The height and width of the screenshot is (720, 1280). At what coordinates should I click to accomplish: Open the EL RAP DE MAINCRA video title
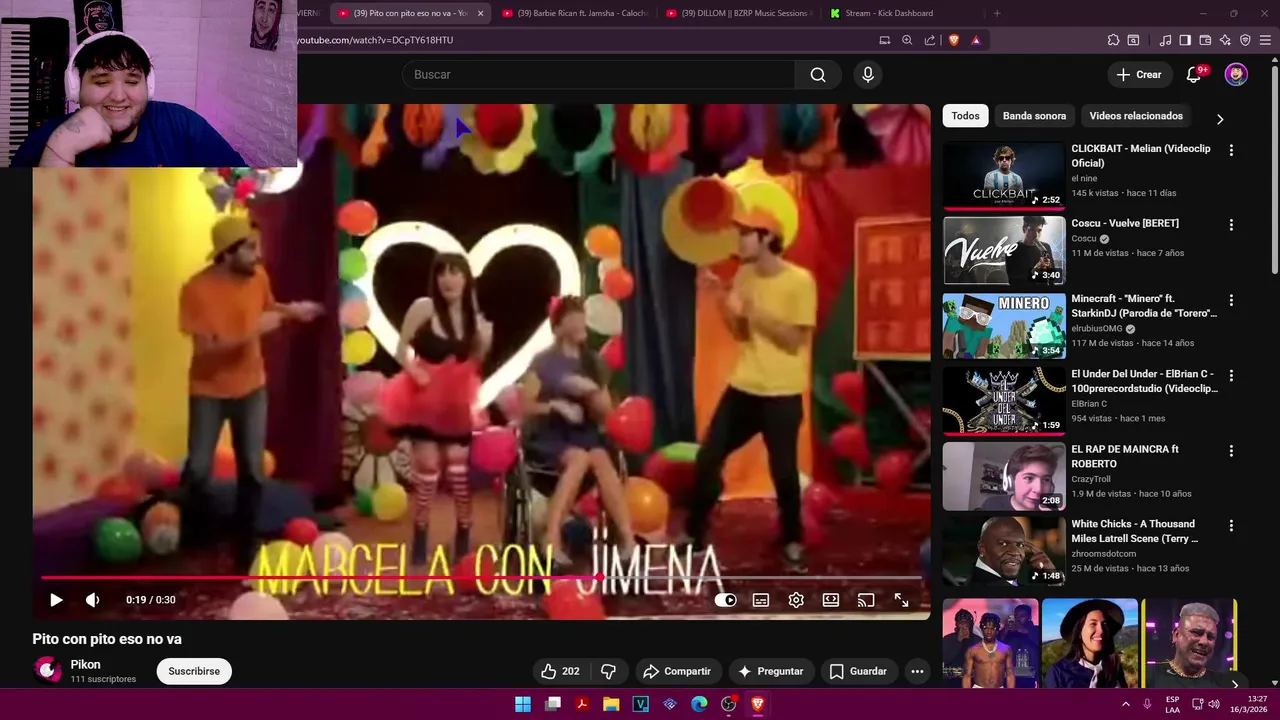pos(1125,456)
